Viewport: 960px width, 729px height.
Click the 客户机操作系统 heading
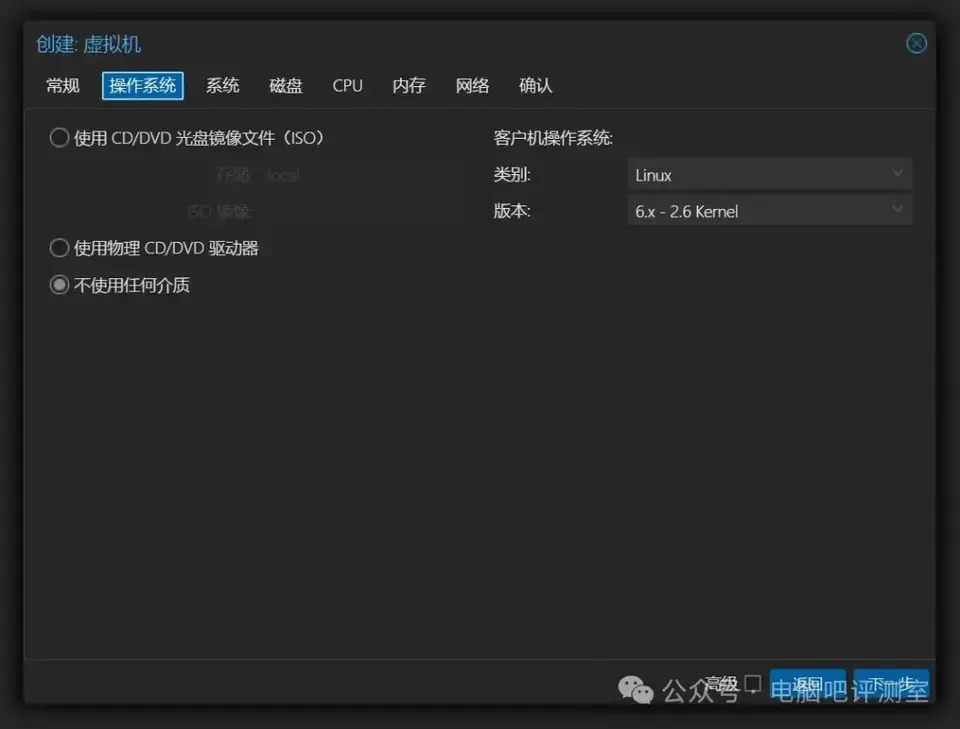coord(553,138)
